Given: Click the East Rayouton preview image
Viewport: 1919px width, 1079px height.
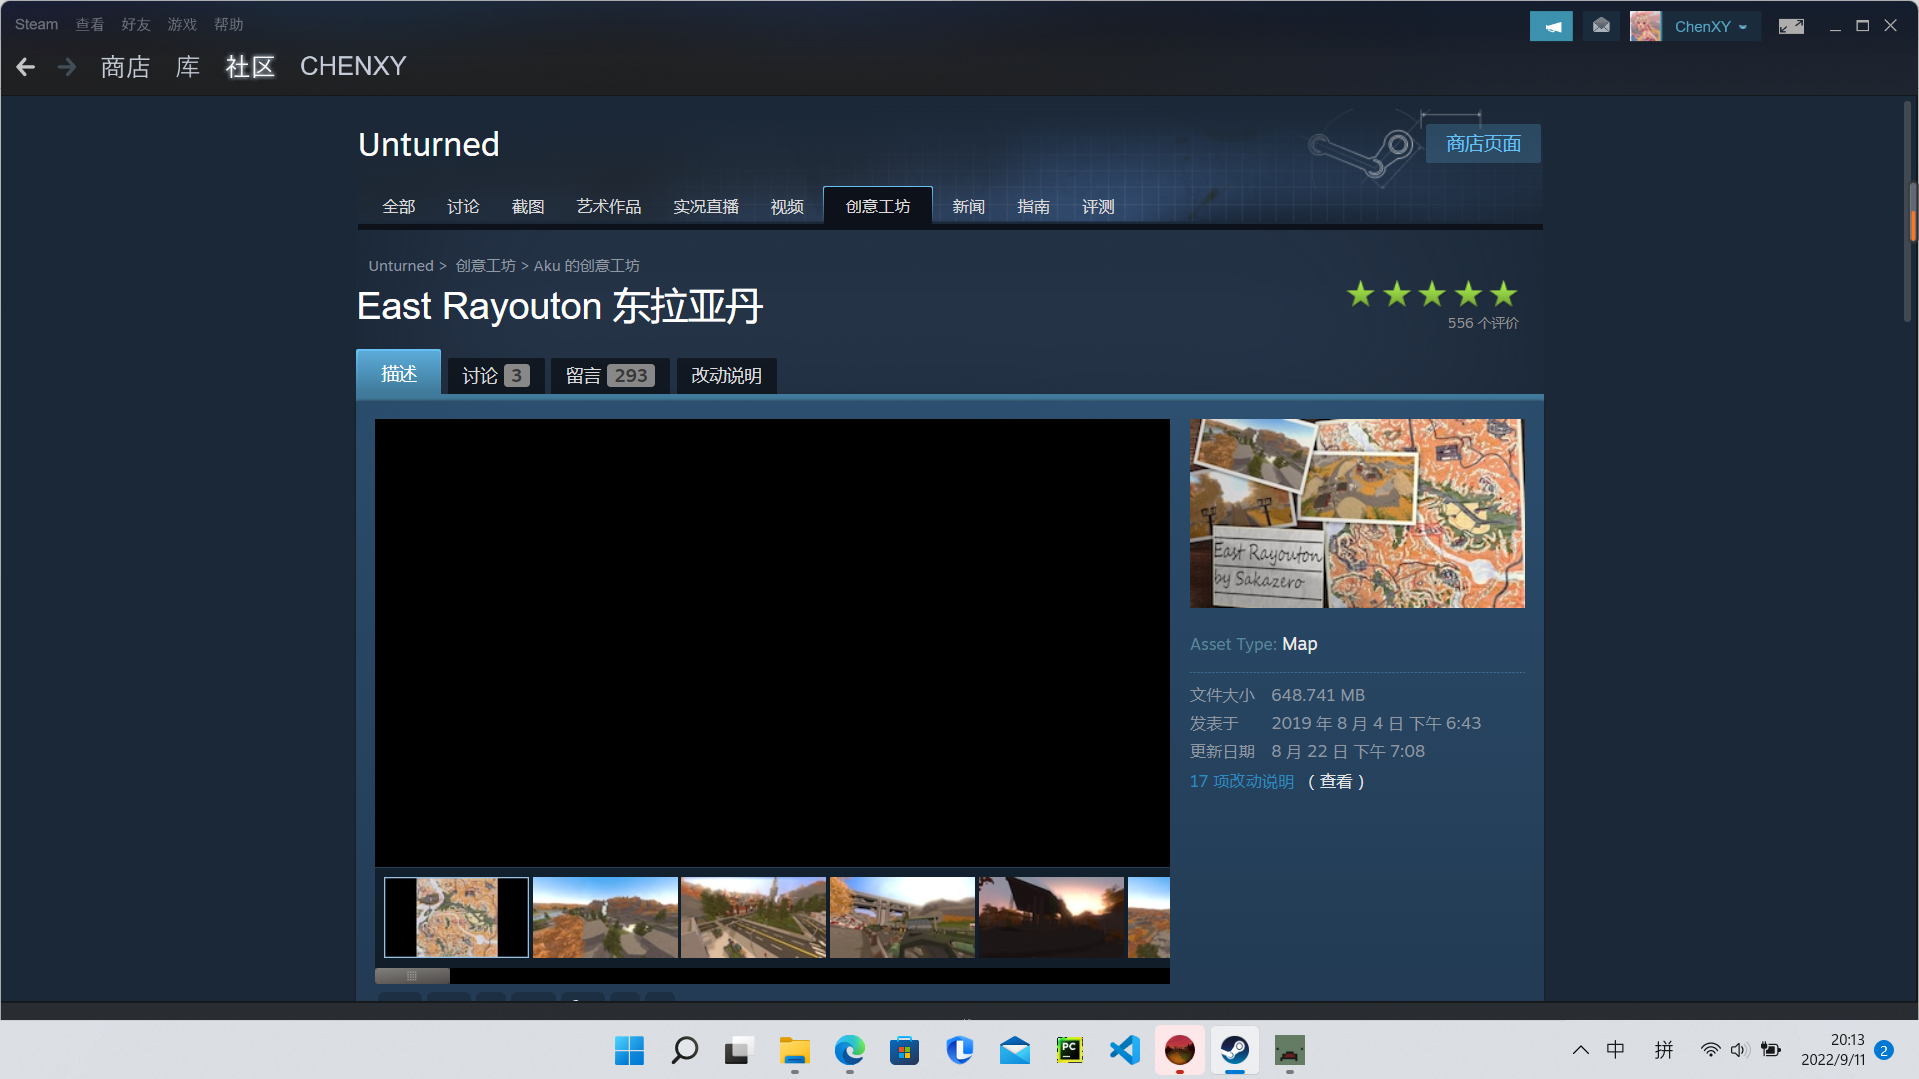Looking at the screenshot, I should (x=1357, y=513).
